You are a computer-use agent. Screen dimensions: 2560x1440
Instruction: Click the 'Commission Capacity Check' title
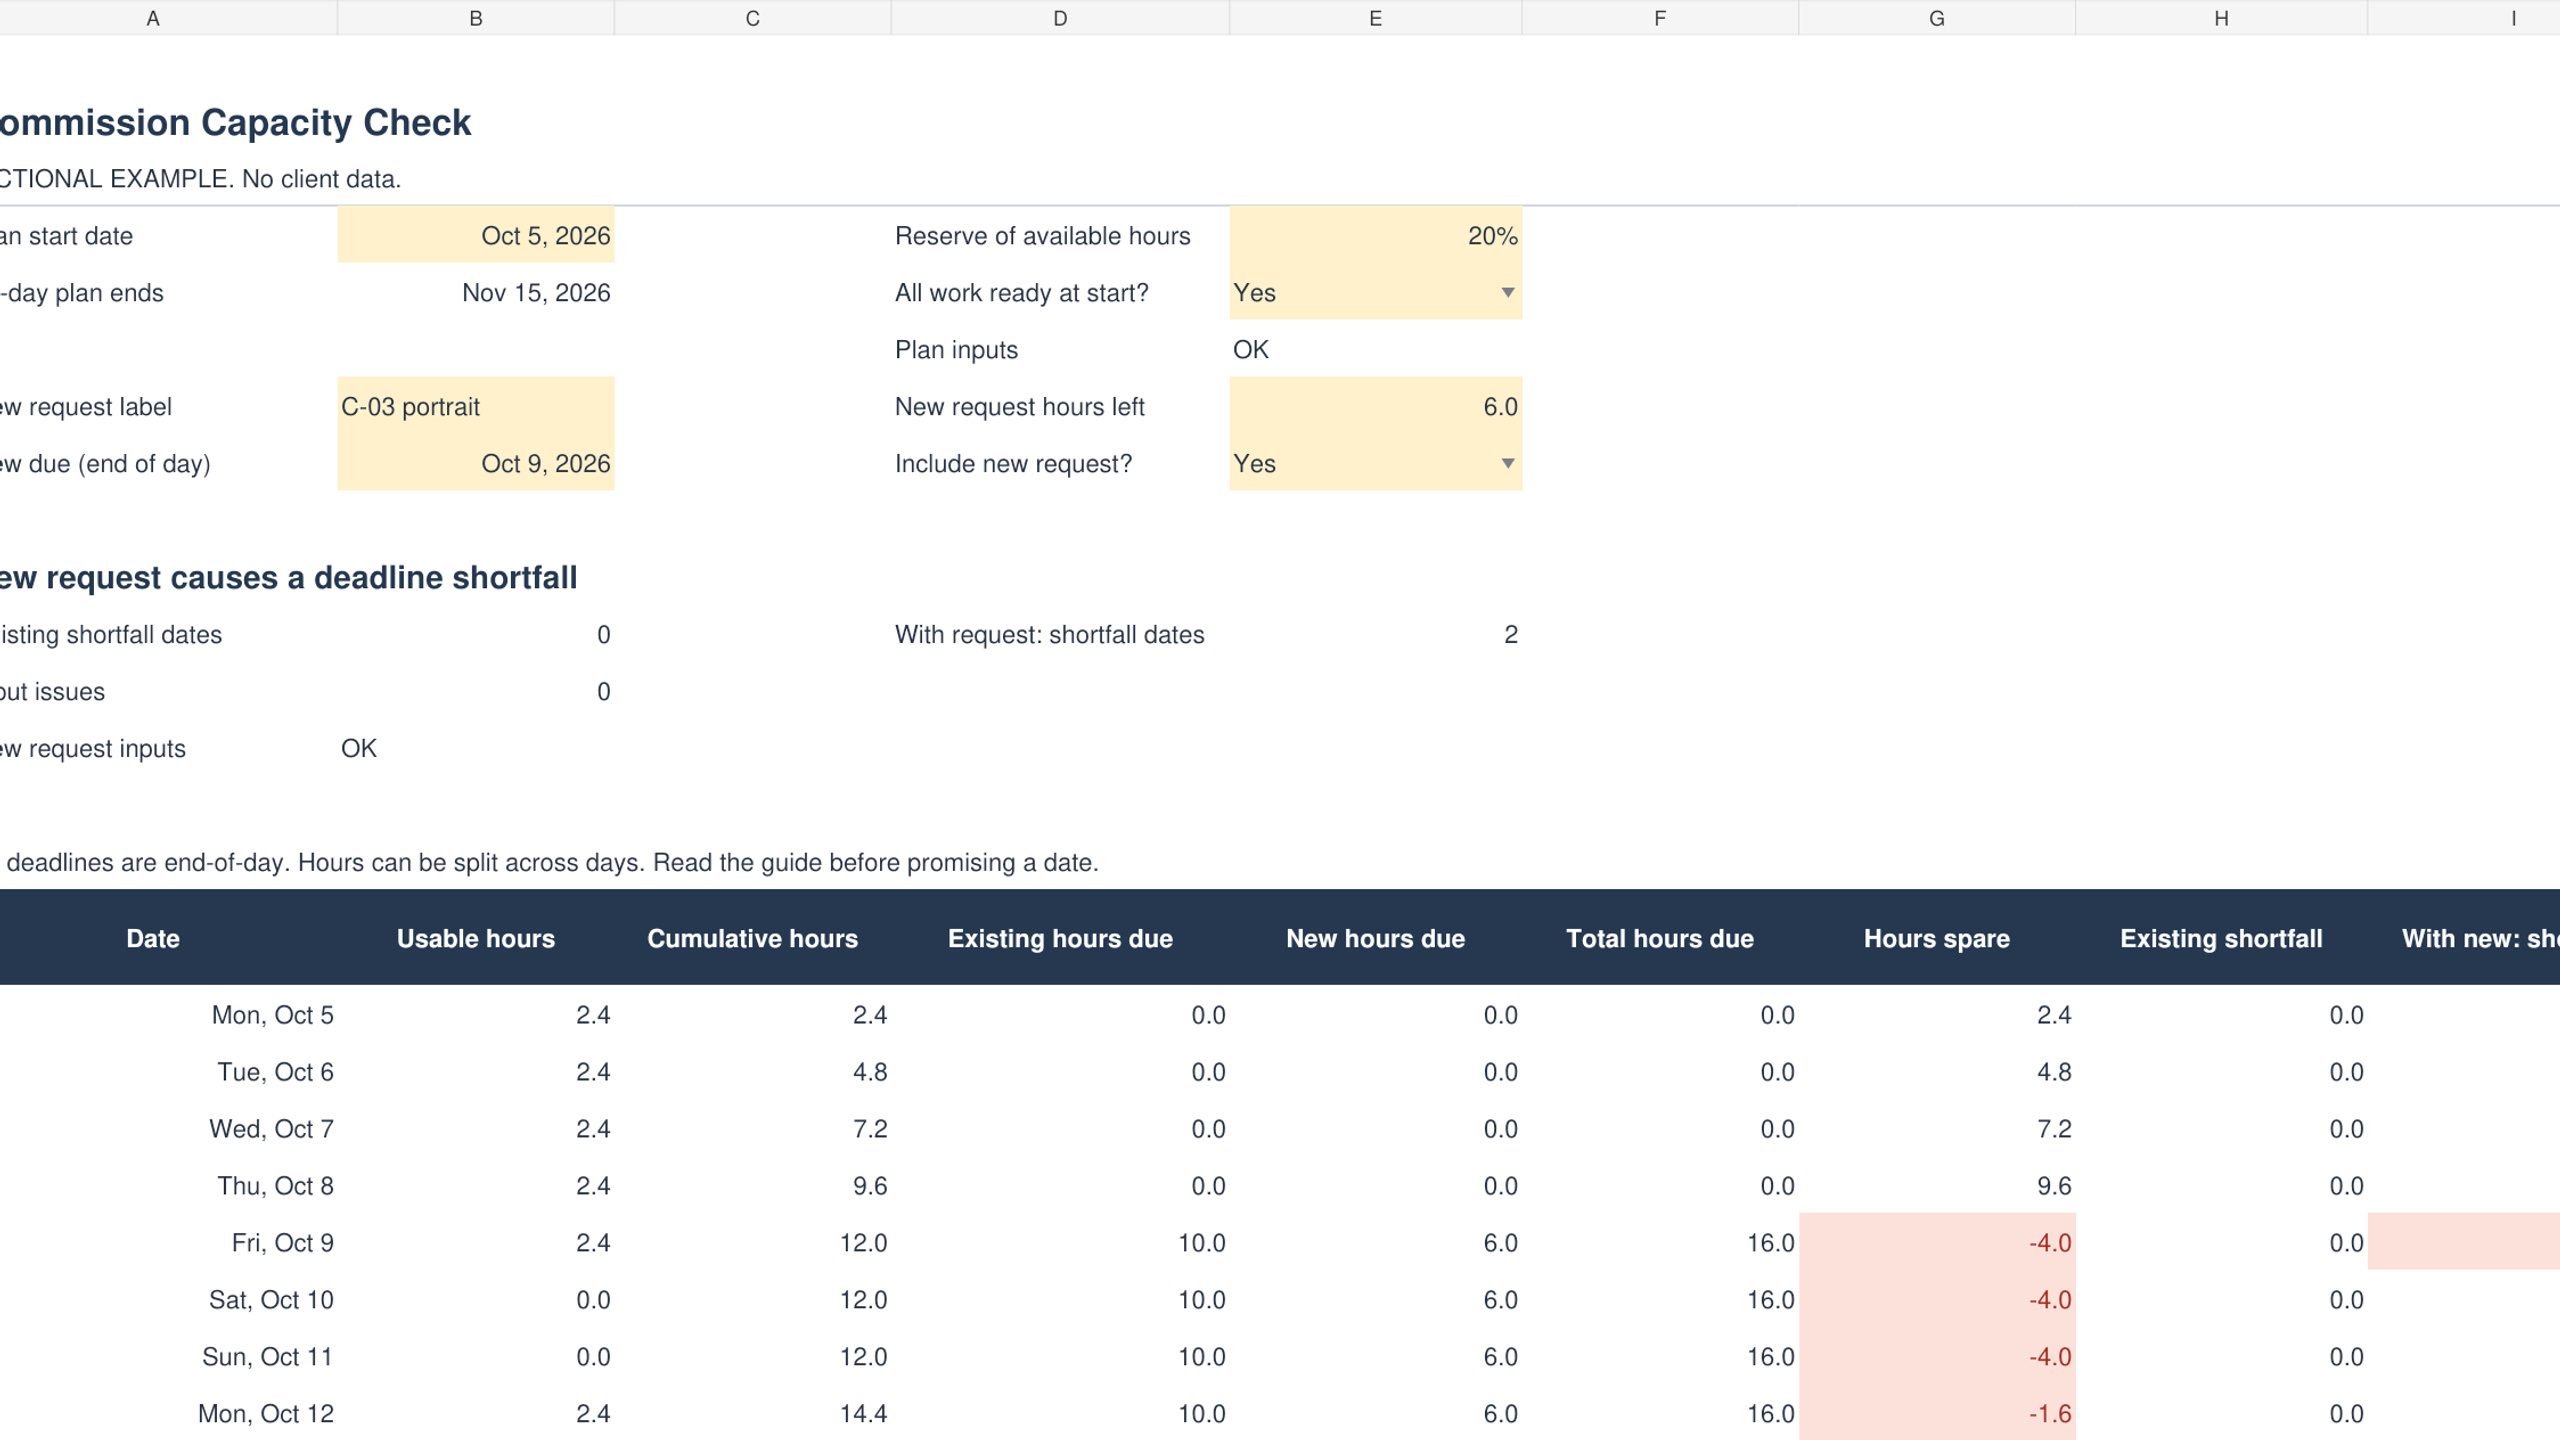click(x=235, y=123)
